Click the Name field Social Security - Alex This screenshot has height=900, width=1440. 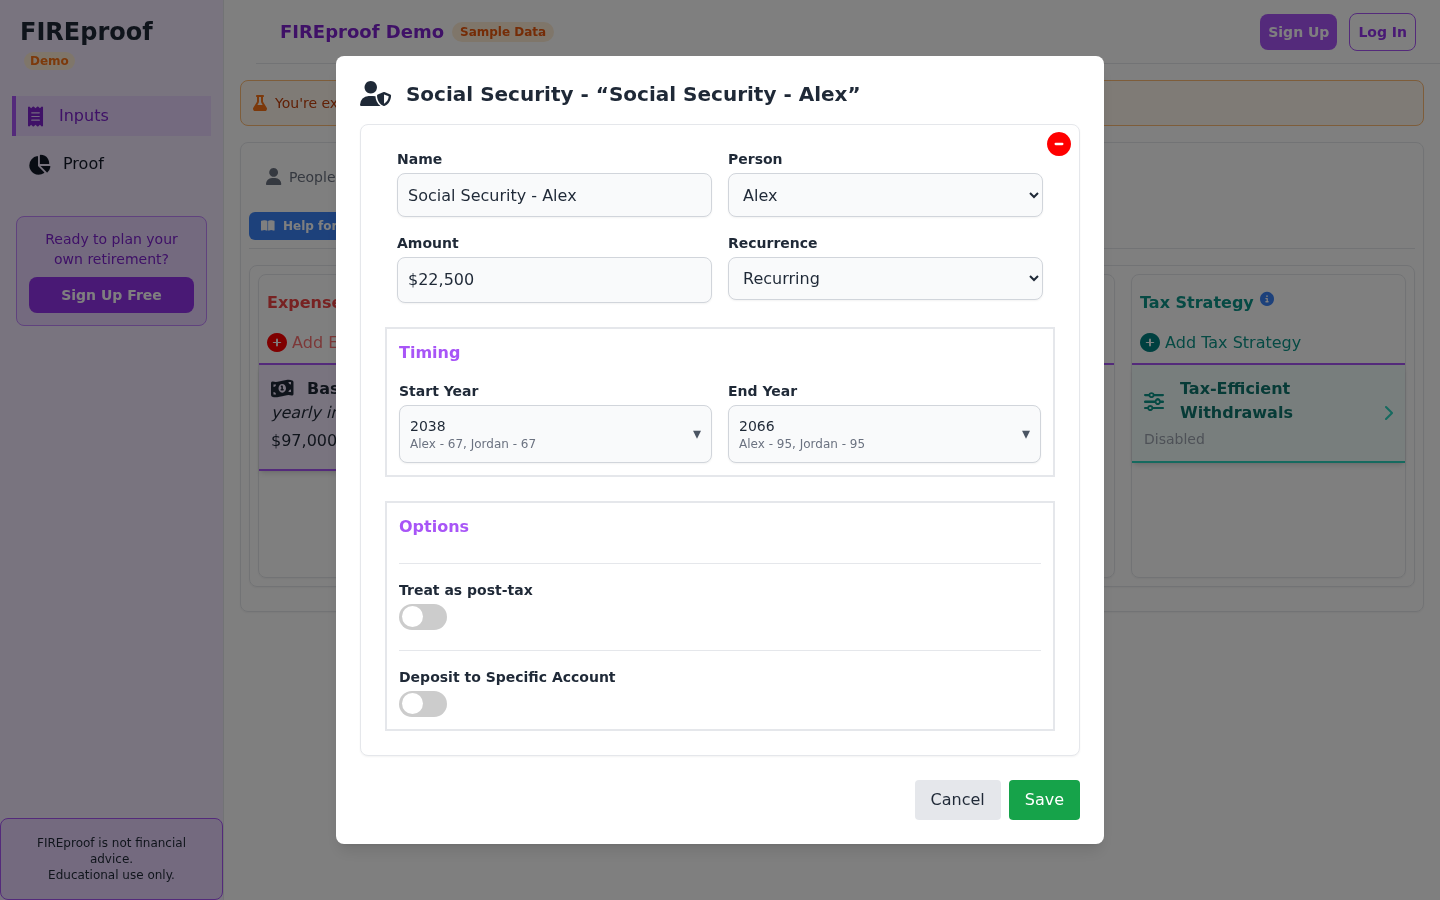[x=554, y=195]
